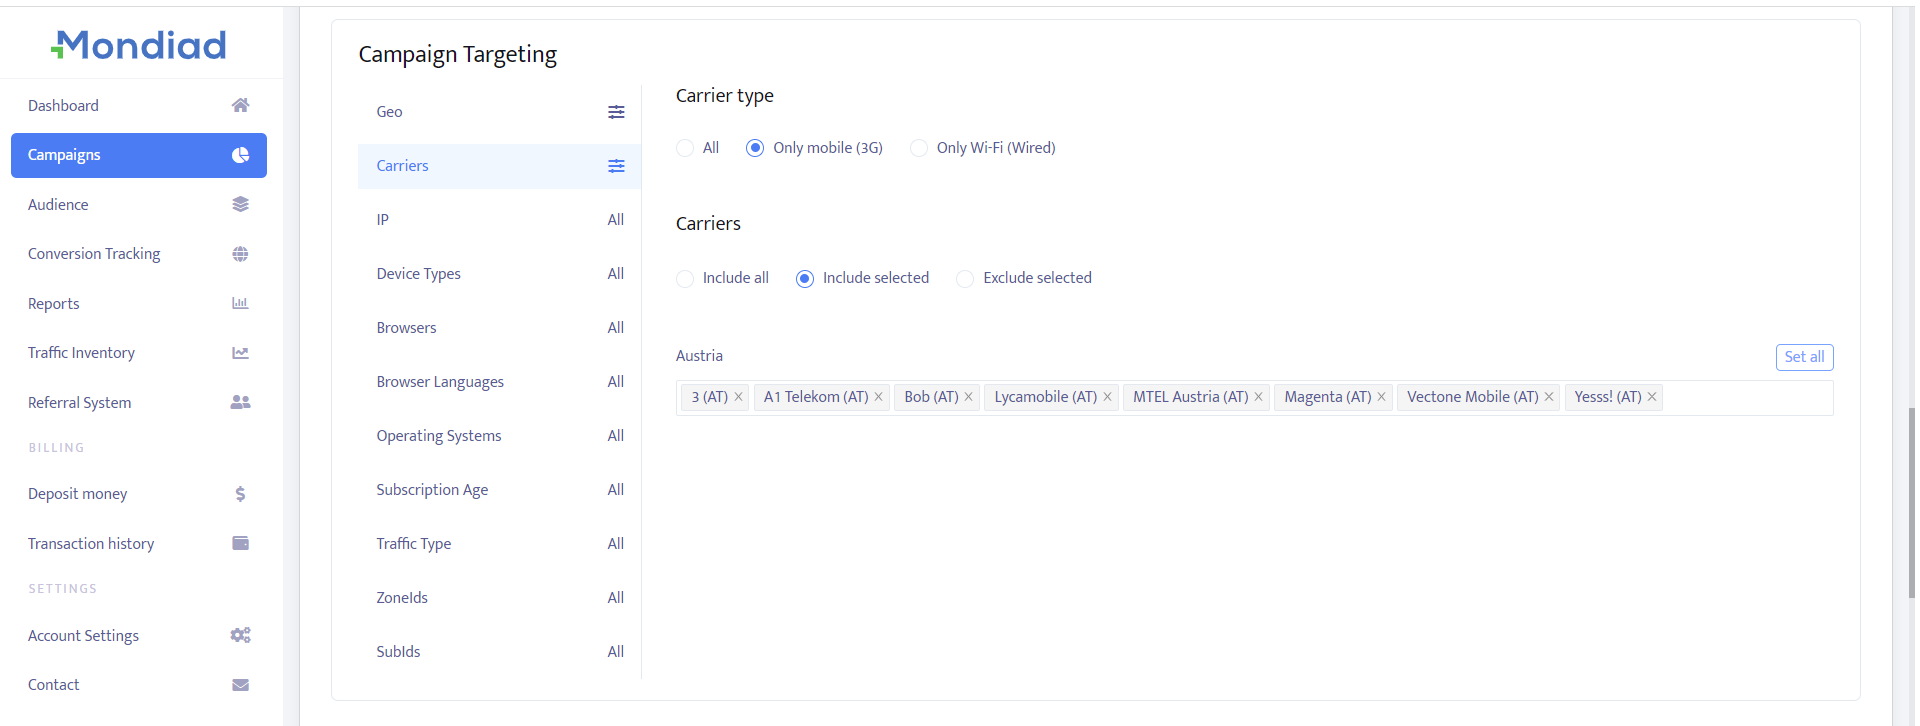This screenshot has width=1920, height=726.
Task: Click the Referral System users icon
Action: pyautogui.click(x=240, y=402)
